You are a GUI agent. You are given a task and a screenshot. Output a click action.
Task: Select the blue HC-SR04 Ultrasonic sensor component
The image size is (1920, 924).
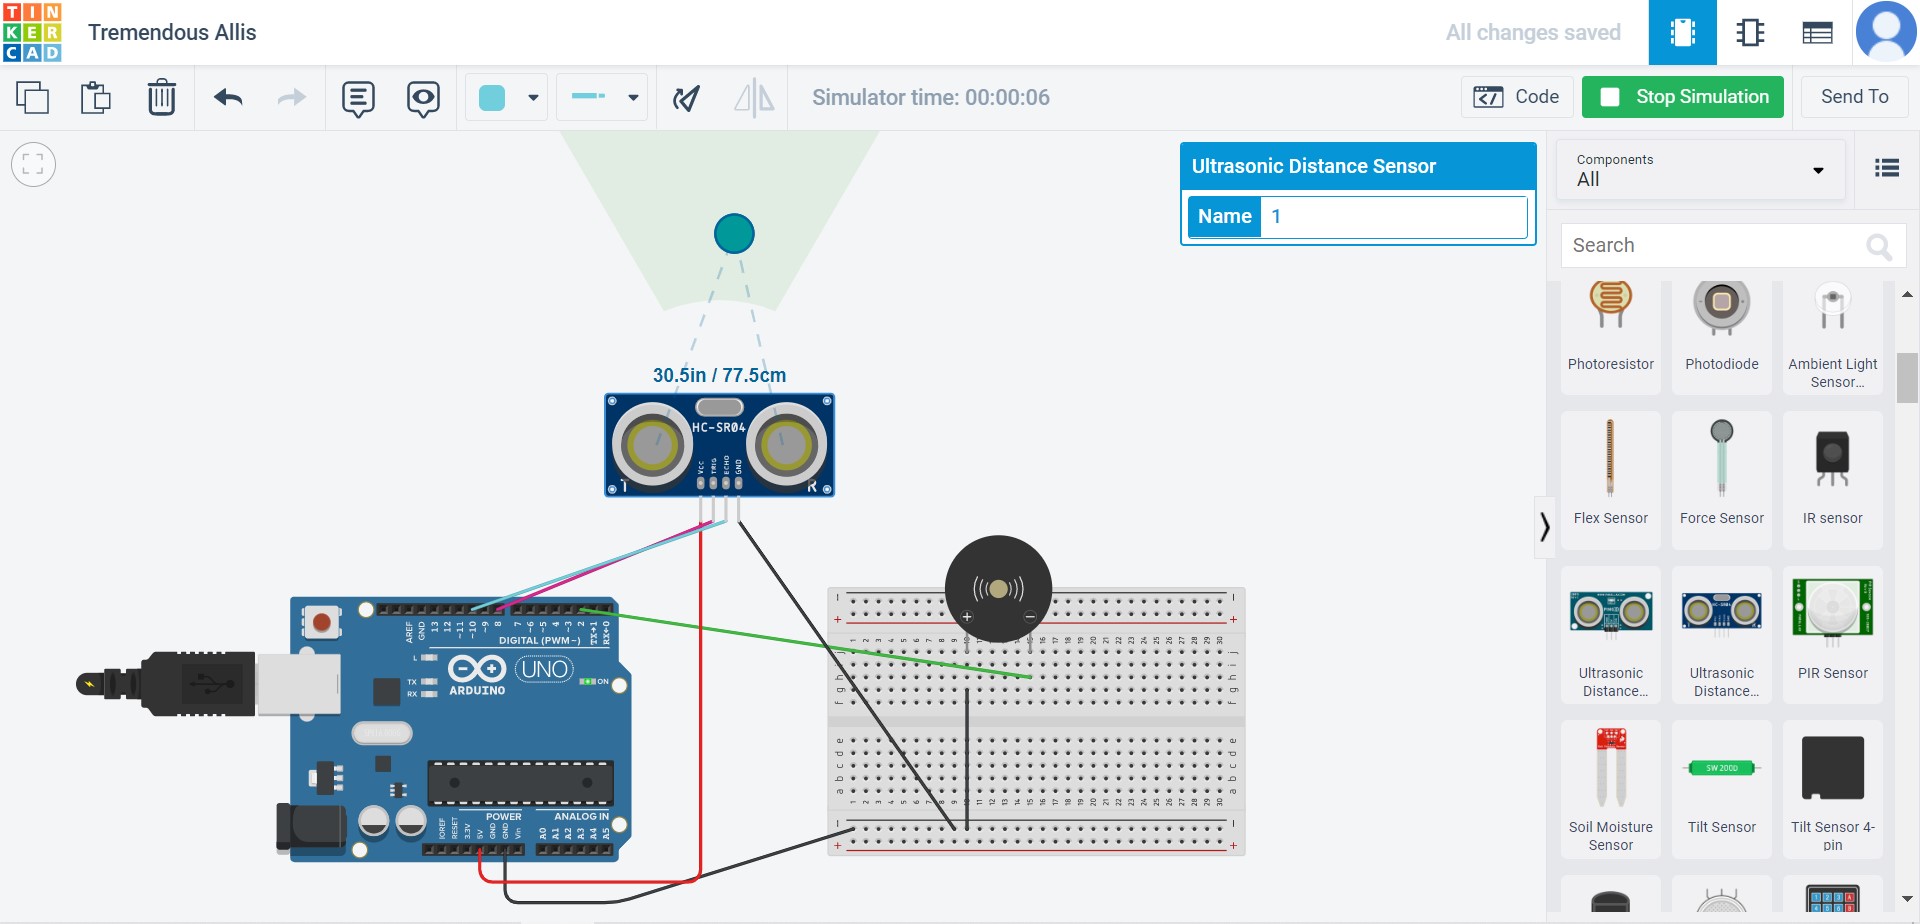point(1721,635)
